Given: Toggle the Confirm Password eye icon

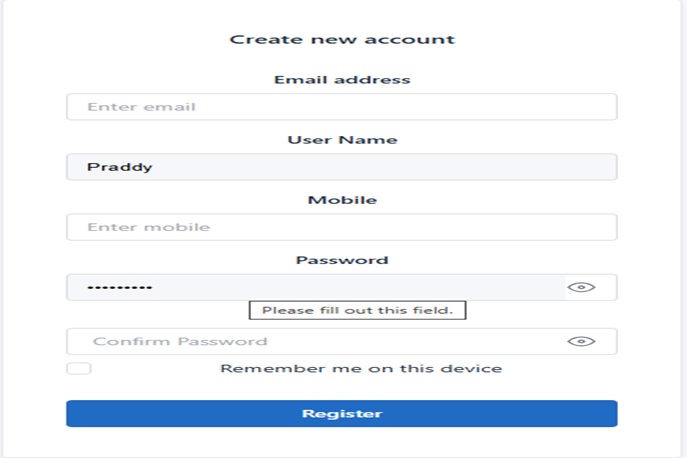Looking at the screenshot, I should (581, 341).
